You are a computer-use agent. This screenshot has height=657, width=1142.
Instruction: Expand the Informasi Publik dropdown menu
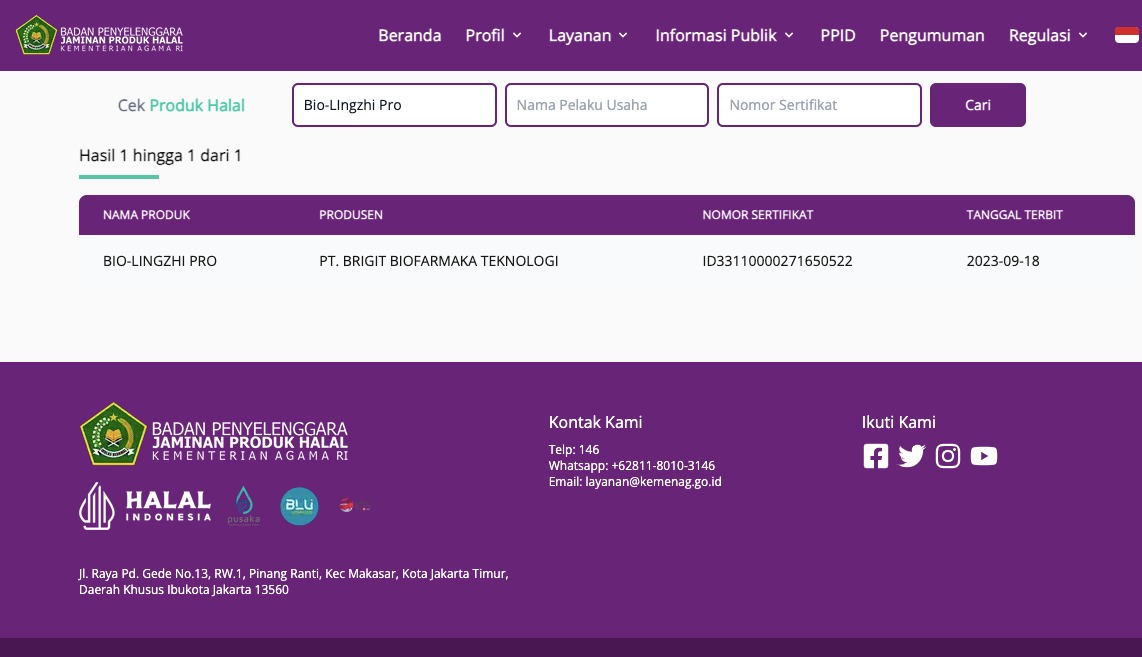[725, 35]
